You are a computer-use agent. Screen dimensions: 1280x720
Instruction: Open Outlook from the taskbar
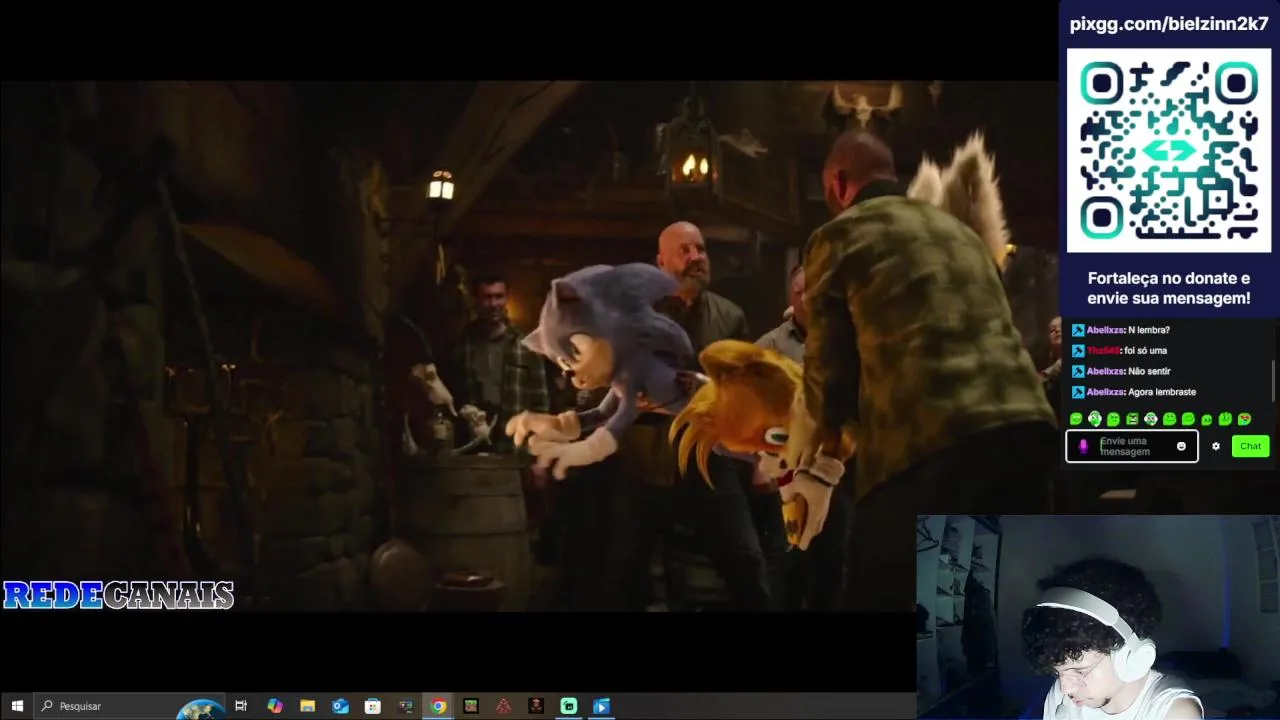[x=340, y=706]
